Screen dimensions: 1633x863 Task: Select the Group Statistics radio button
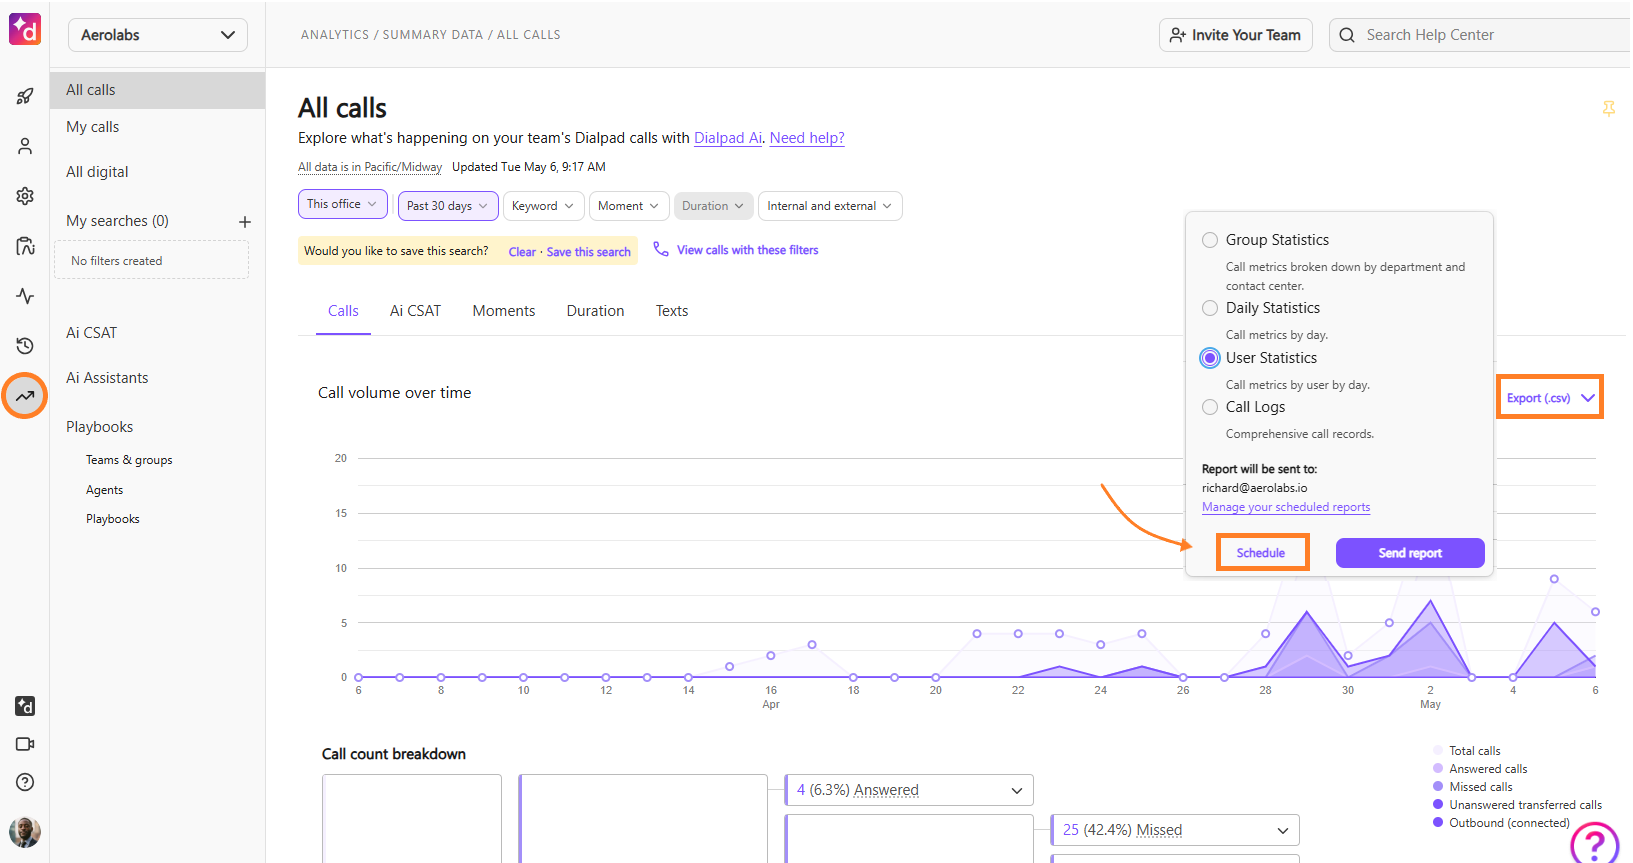1210,240
